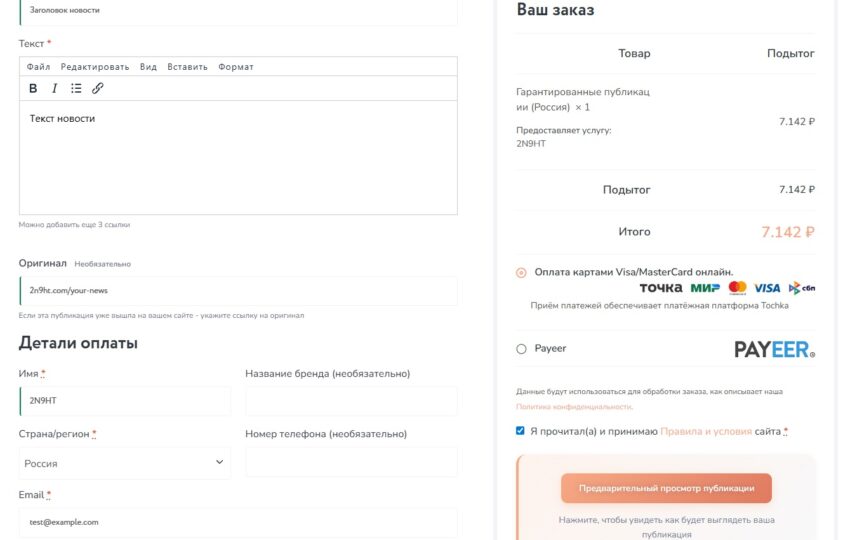Open the Редактировать menu in editor

click(x=95, y=67)
